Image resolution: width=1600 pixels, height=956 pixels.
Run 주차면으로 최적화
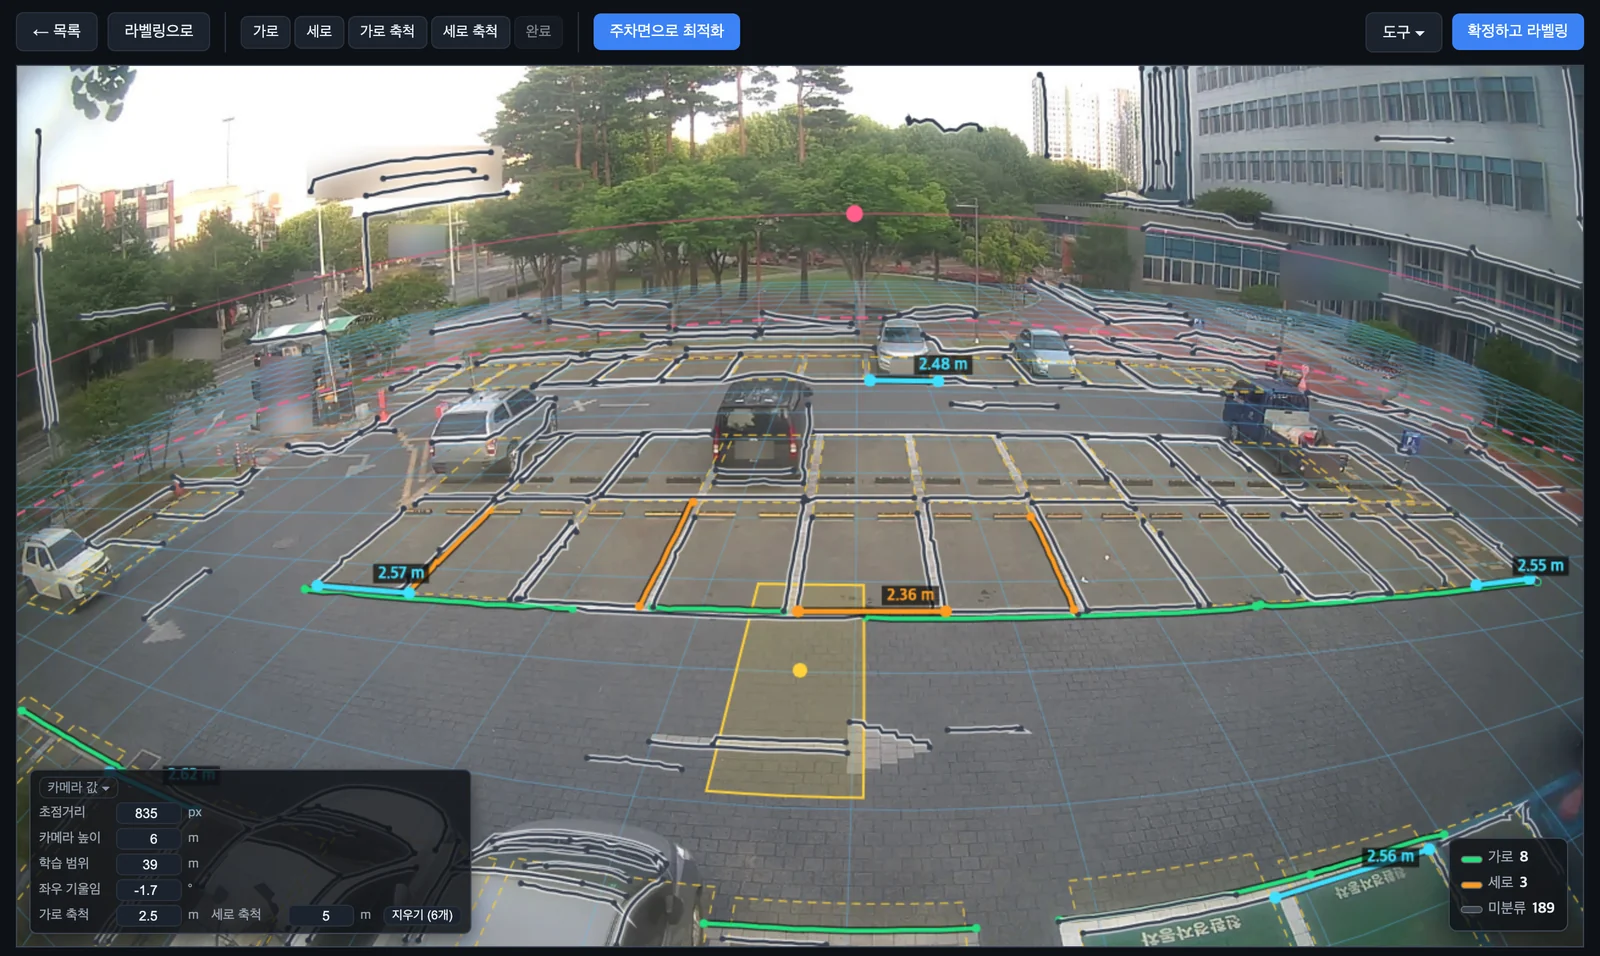(x=666, y=31)
